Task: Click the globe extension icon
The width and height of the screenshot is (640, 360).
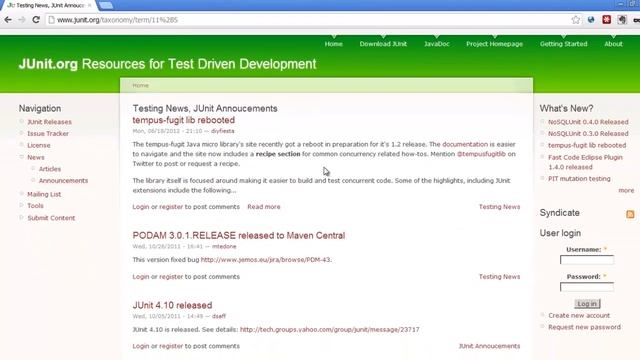Action: pyautogui.click(x=591, y=20)
